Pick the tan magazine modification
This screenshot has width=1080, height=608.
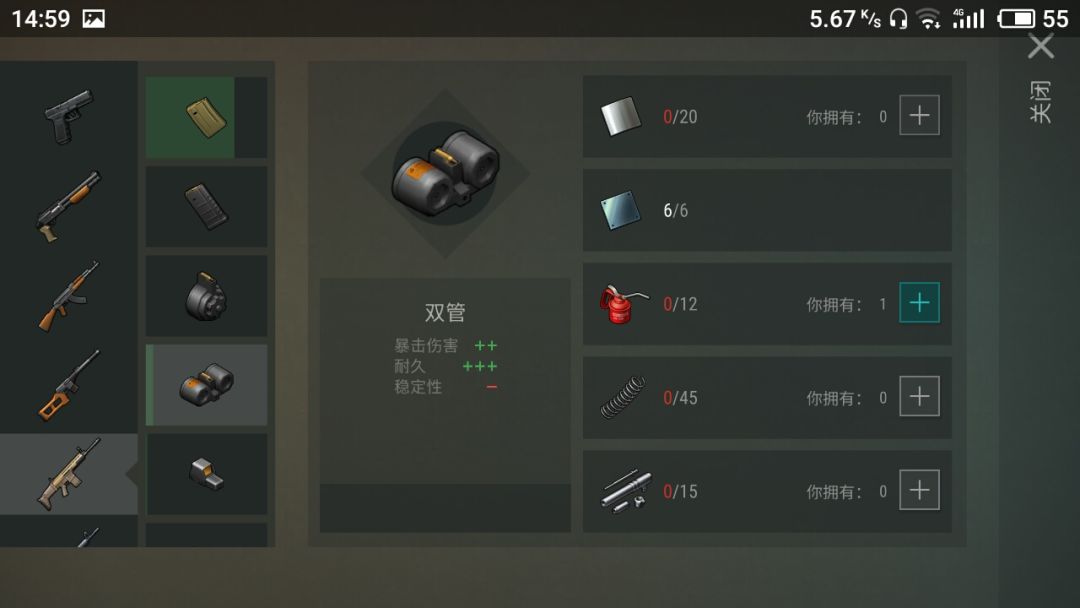pos(206,117)
